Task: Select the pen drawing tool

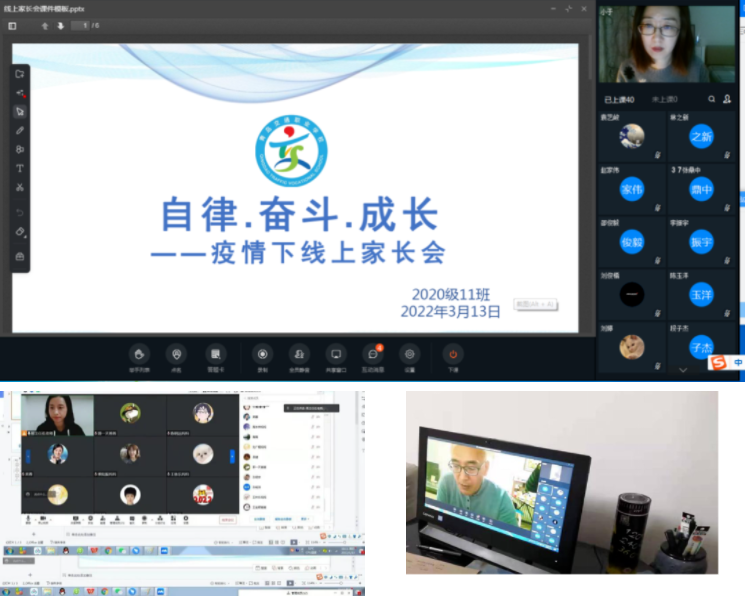Action: click(20, 131)
